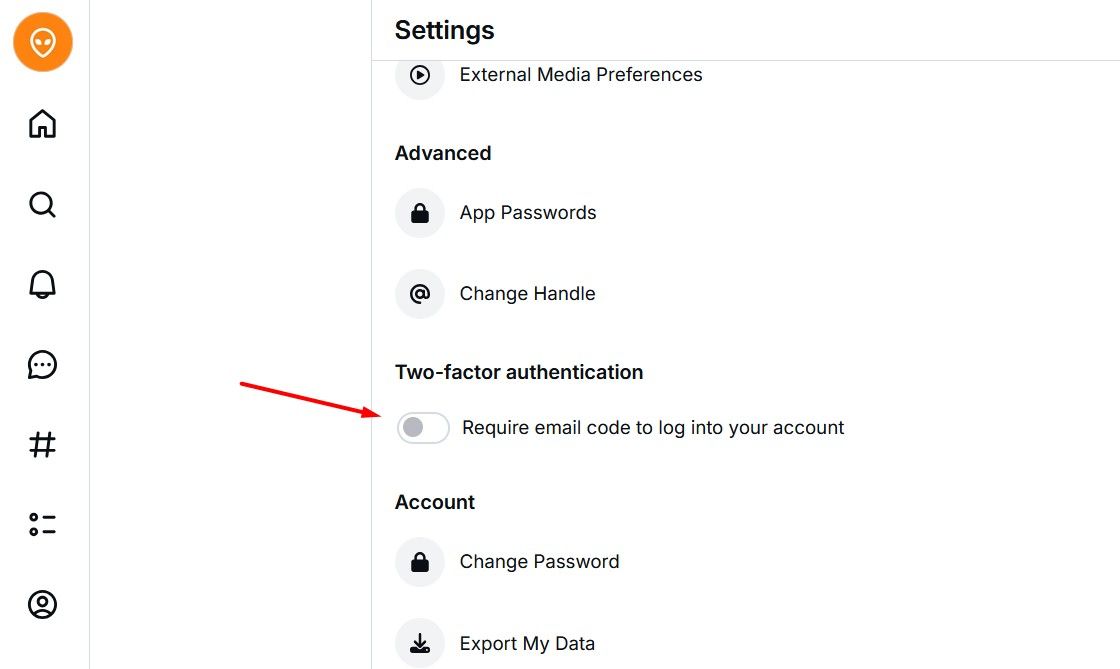Open App Passwords settings
Viewport: 1120px width, 669px height.
pyautogui.click(x=528, y=213)
